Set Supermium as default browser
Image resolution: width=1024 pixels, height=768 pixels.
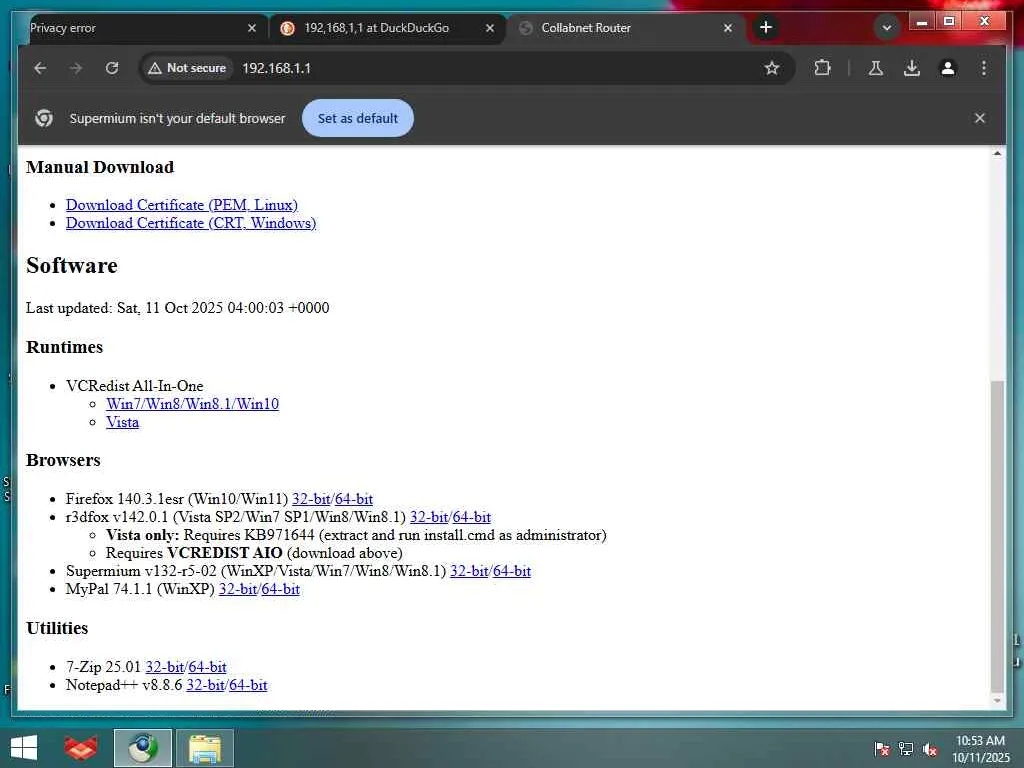tap(357, 118)
